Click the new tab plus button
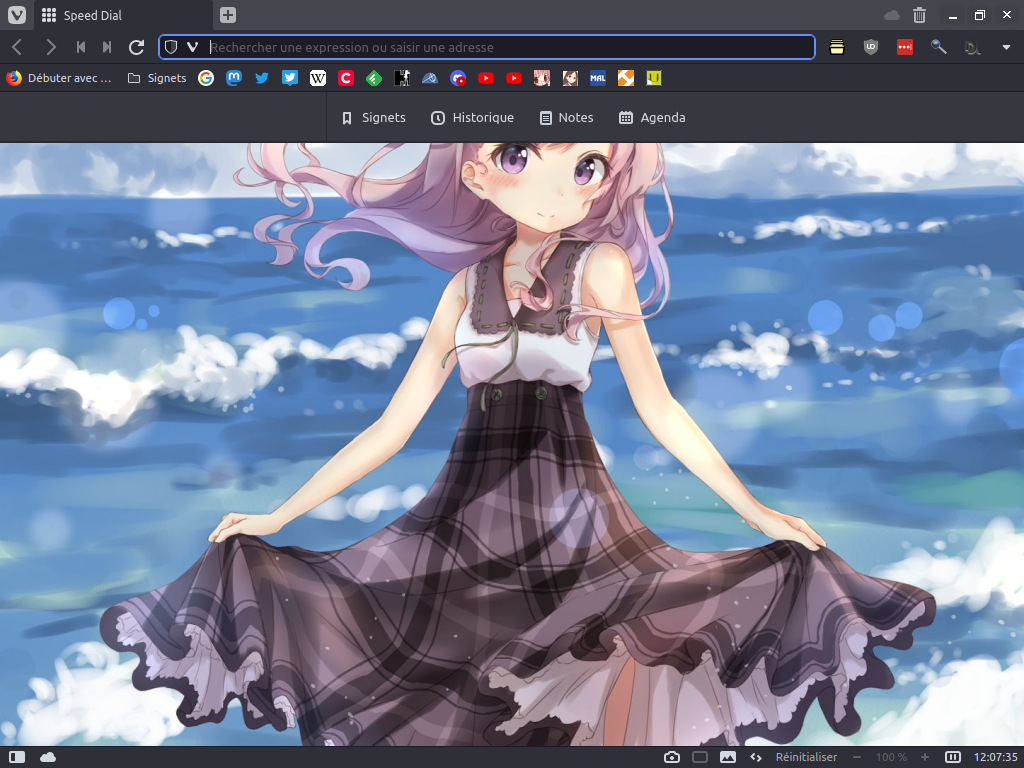The width and height of the screenshot is (1024, 768). tap(228, 15)
